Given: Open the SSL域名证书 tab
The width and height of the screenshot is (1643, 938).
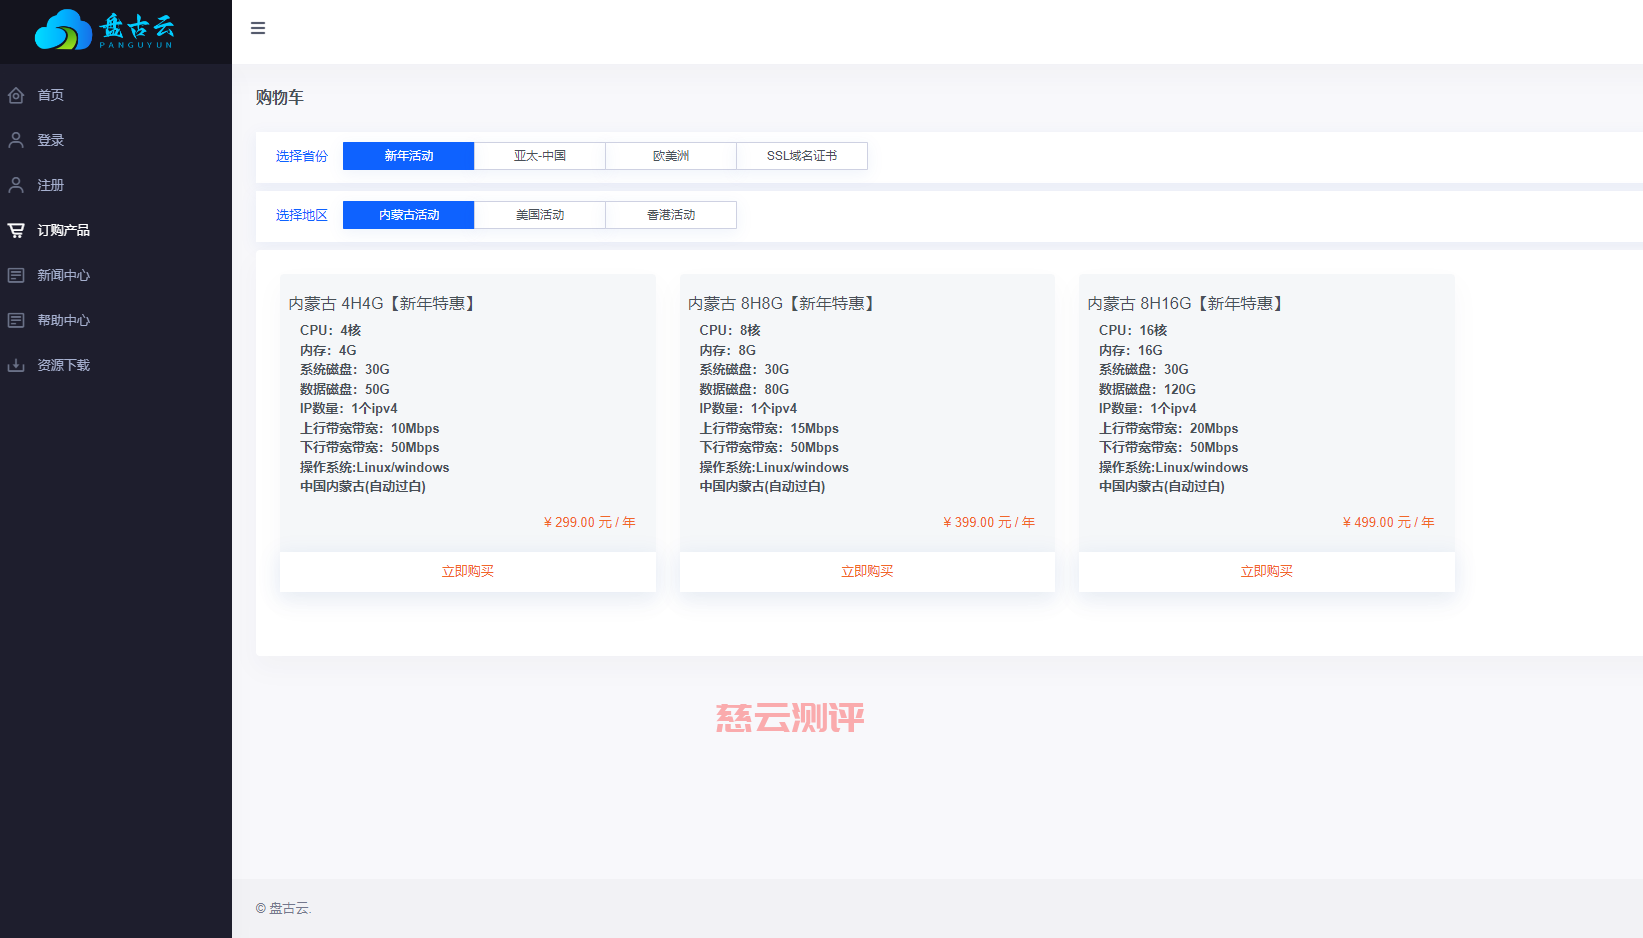Looking at the screenshot, I should pos(801,155).
